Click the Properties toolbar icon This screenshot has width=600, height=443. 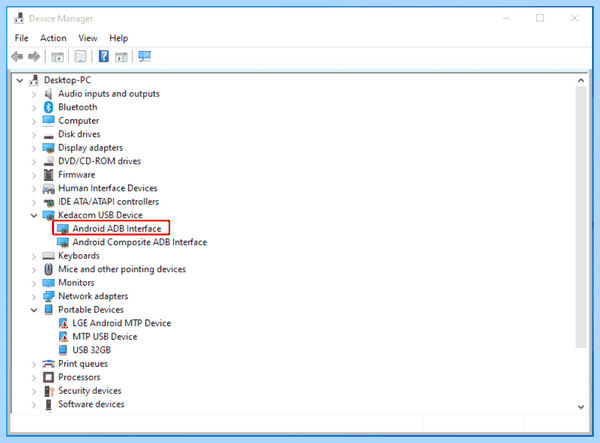(80, 57)
